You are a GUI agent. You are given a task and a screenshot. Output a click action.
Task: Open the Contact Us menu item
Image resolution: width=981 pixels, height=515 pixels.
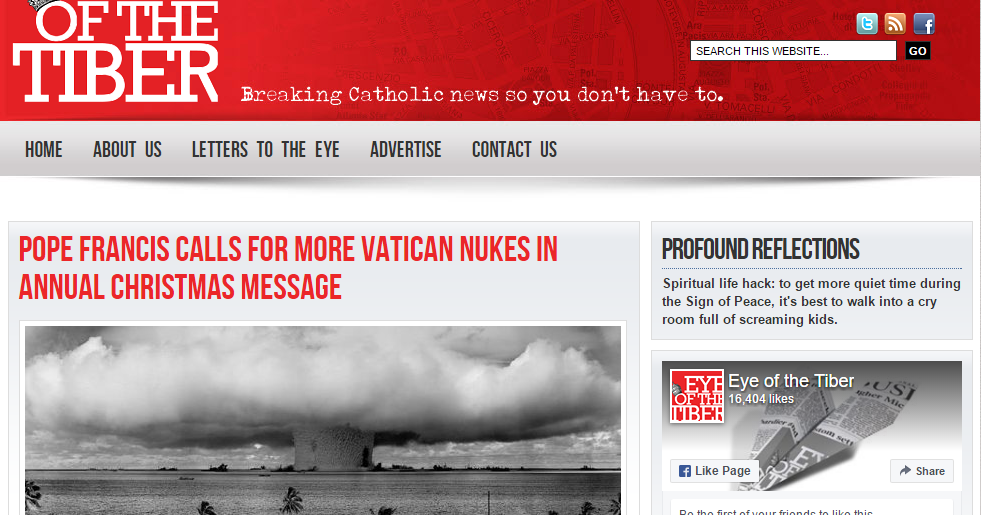(514, 150)
